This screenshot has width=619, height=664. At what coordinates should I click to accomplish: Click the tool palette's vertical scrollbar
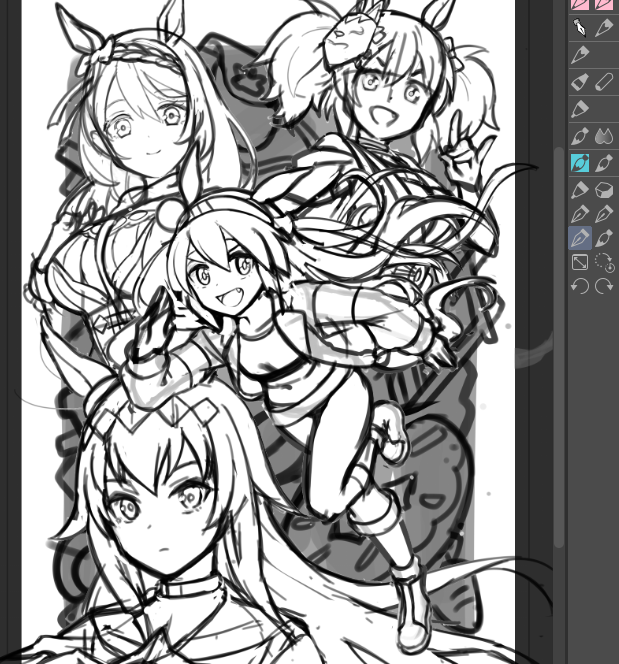559,347
